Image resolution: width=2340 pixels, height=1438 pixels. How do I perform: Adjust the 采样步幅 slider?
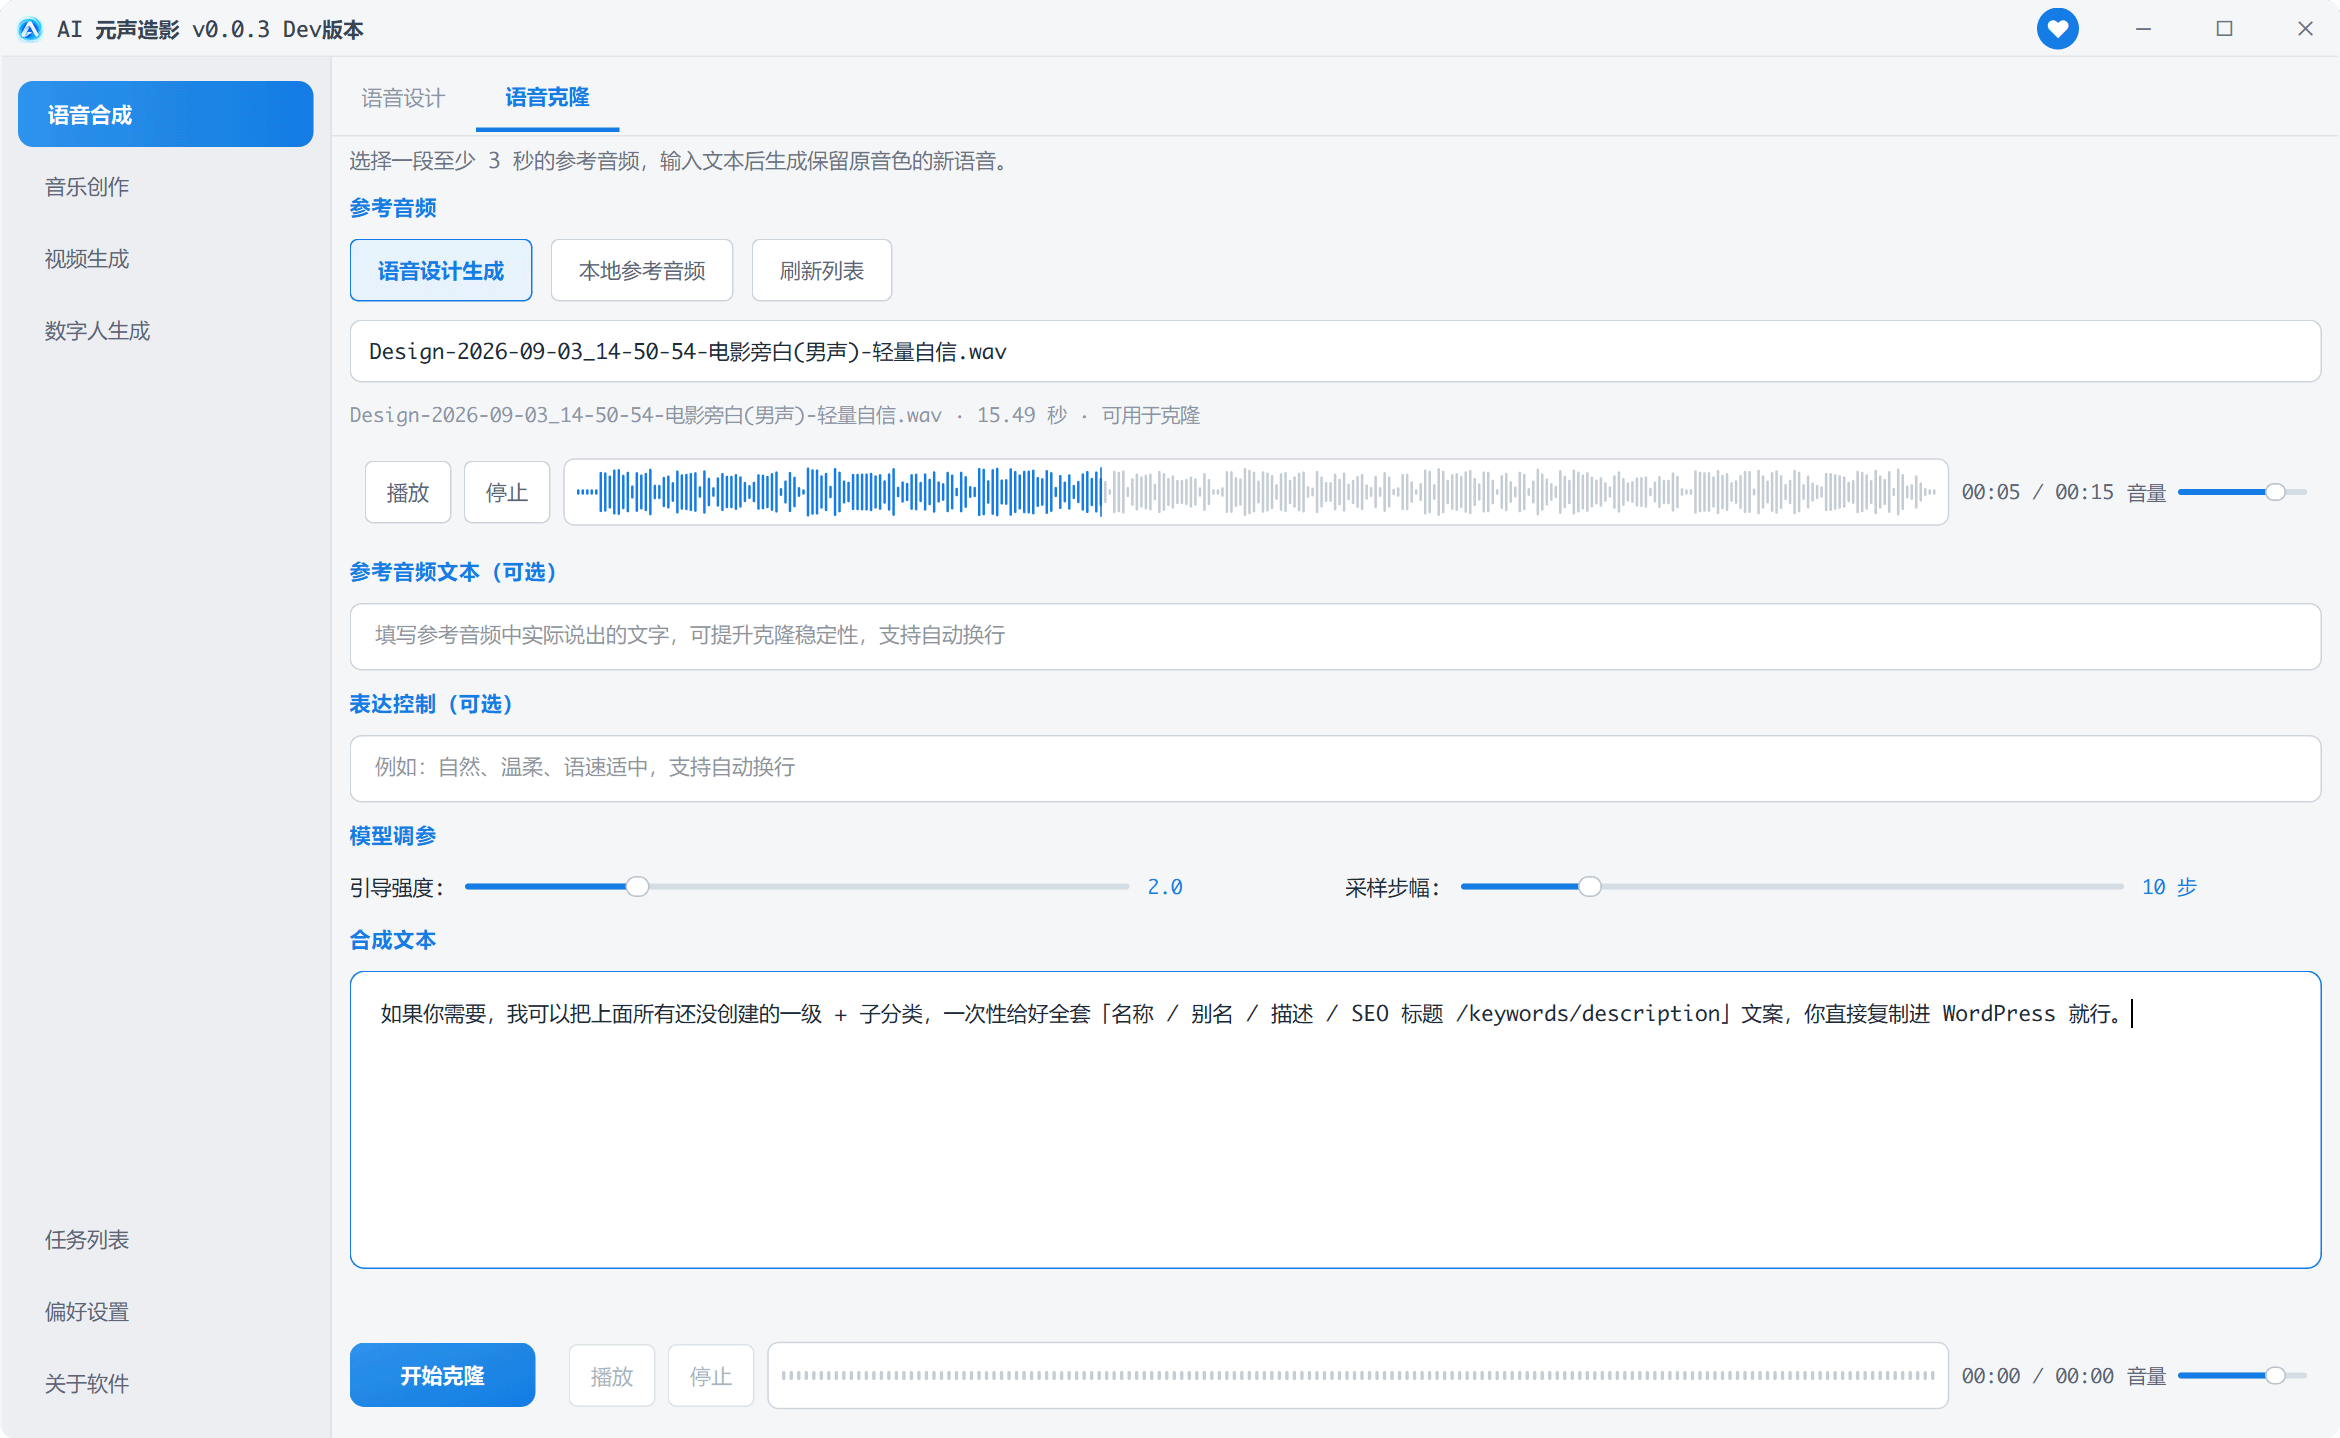point(1792,887)
